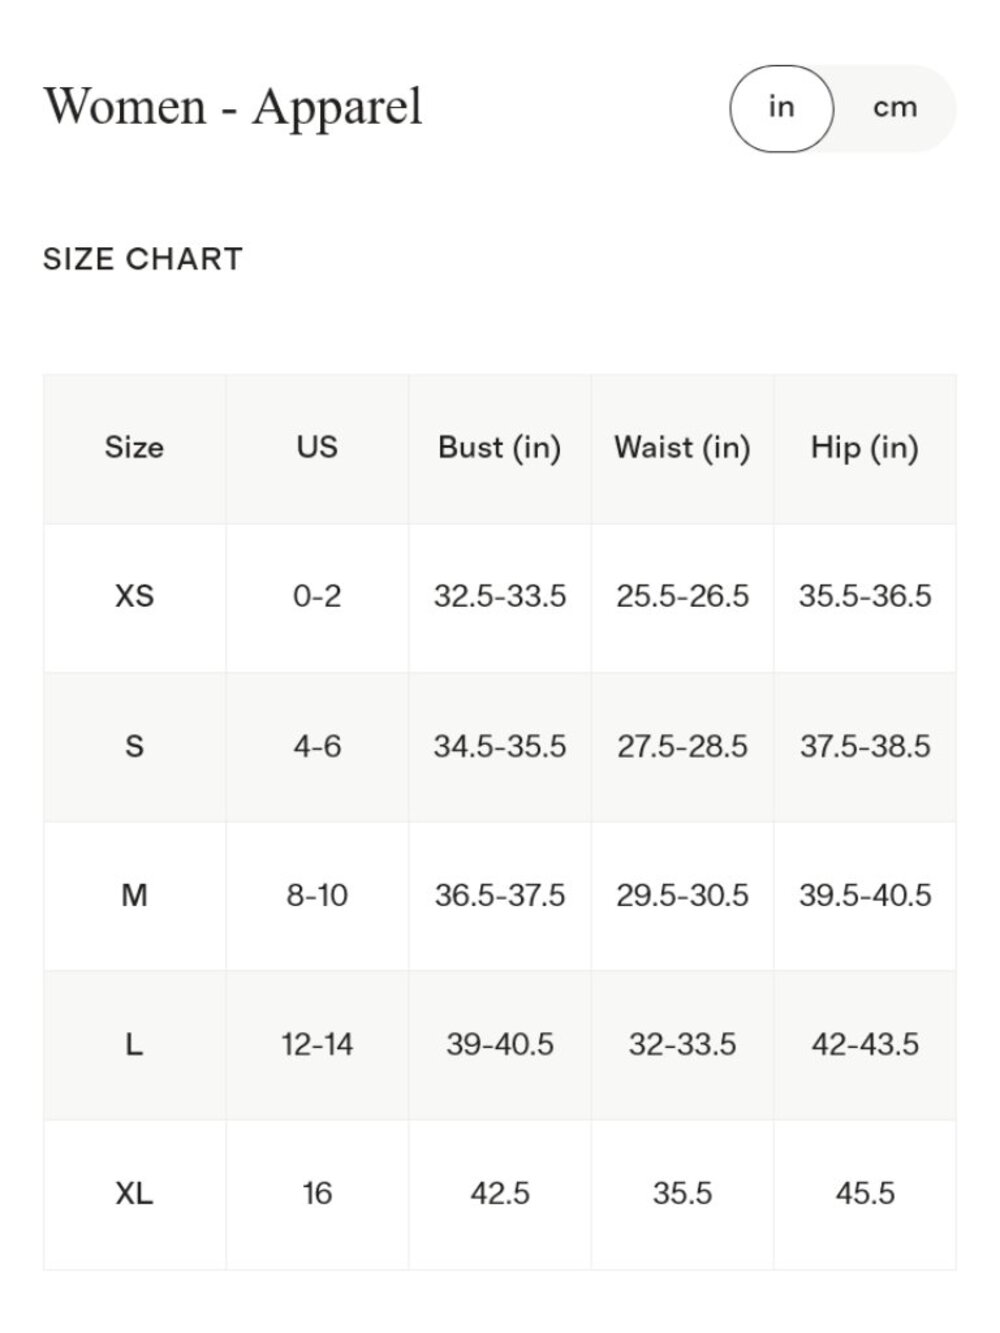Switch units to cm

pyautogui.click(x=894, y=108)
